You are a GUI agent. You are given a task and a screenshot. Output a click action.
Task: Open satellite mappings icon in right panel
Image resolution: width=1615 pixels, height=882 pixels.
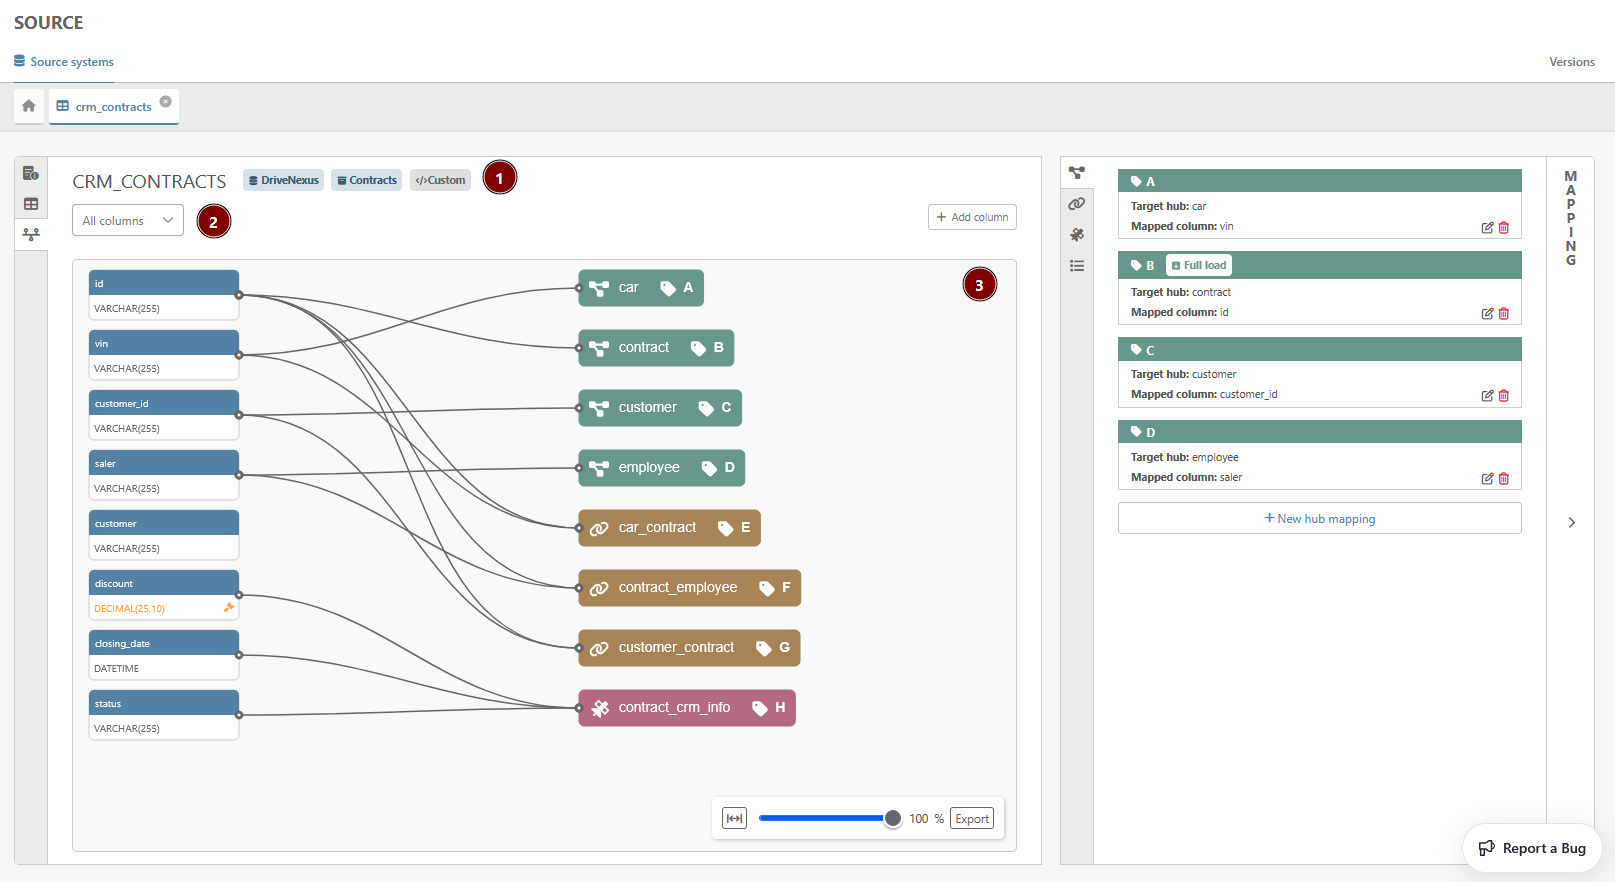(x=1077, y=235)
